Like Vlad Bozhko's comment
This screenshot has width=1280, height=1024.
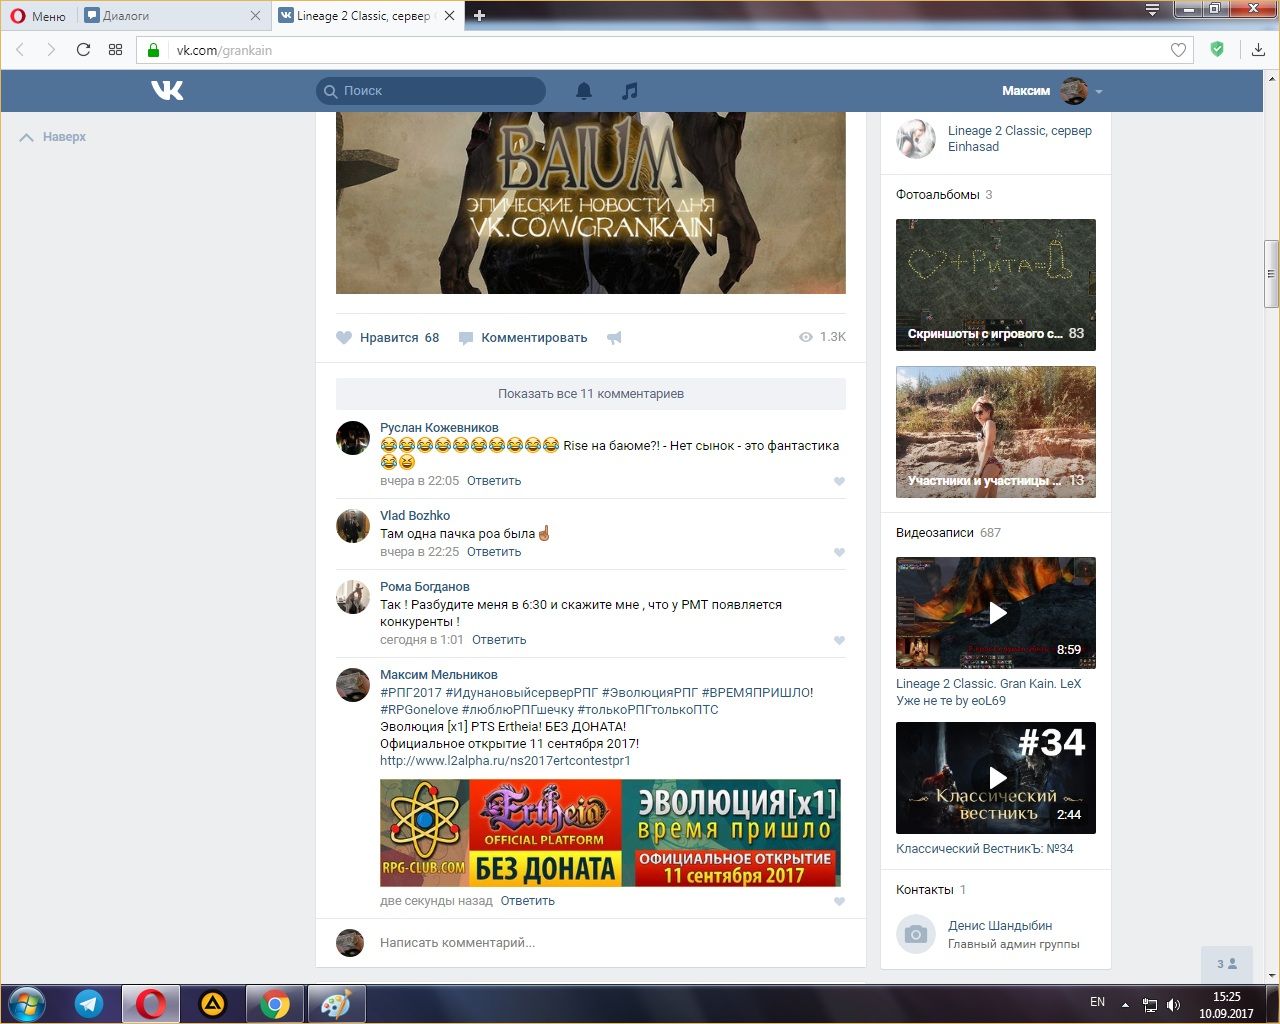(x=839, y=552)
